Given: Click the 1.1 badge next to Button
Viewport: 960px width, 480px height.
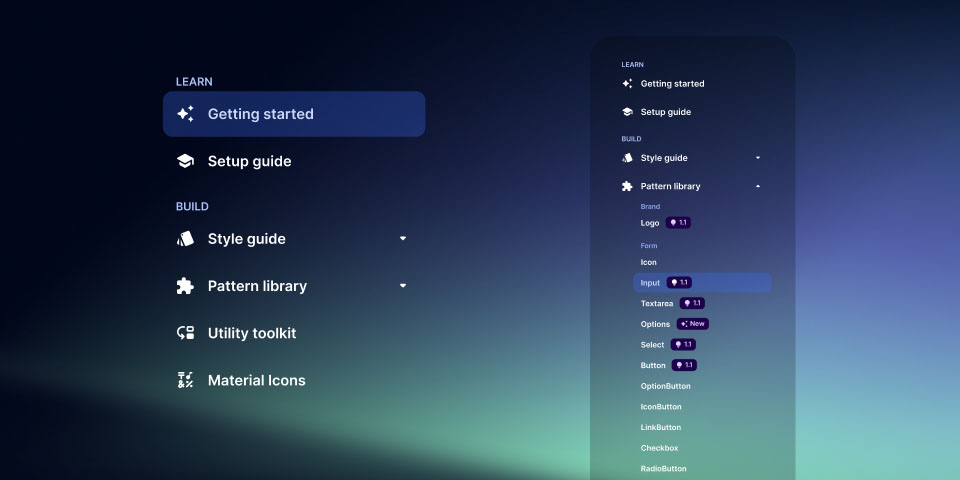Looking at the screenshot, I should [684, 366].
